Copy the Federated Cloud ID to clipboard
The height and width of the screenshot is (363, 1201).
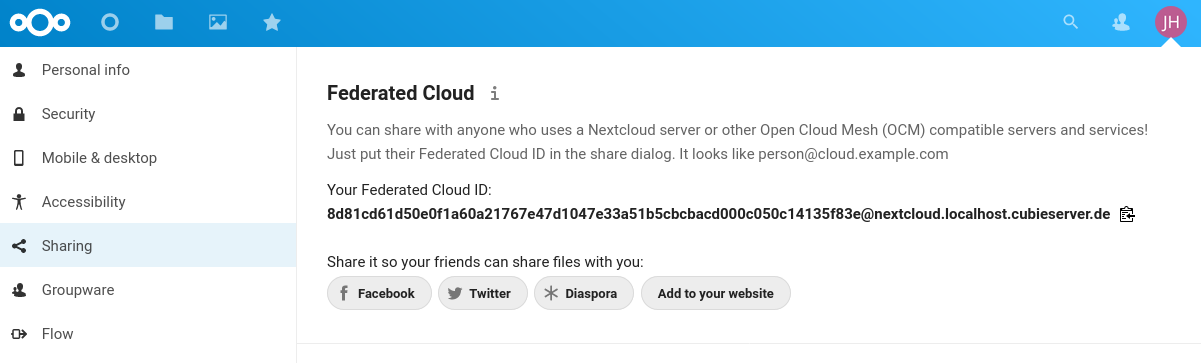click(1127, 213)
